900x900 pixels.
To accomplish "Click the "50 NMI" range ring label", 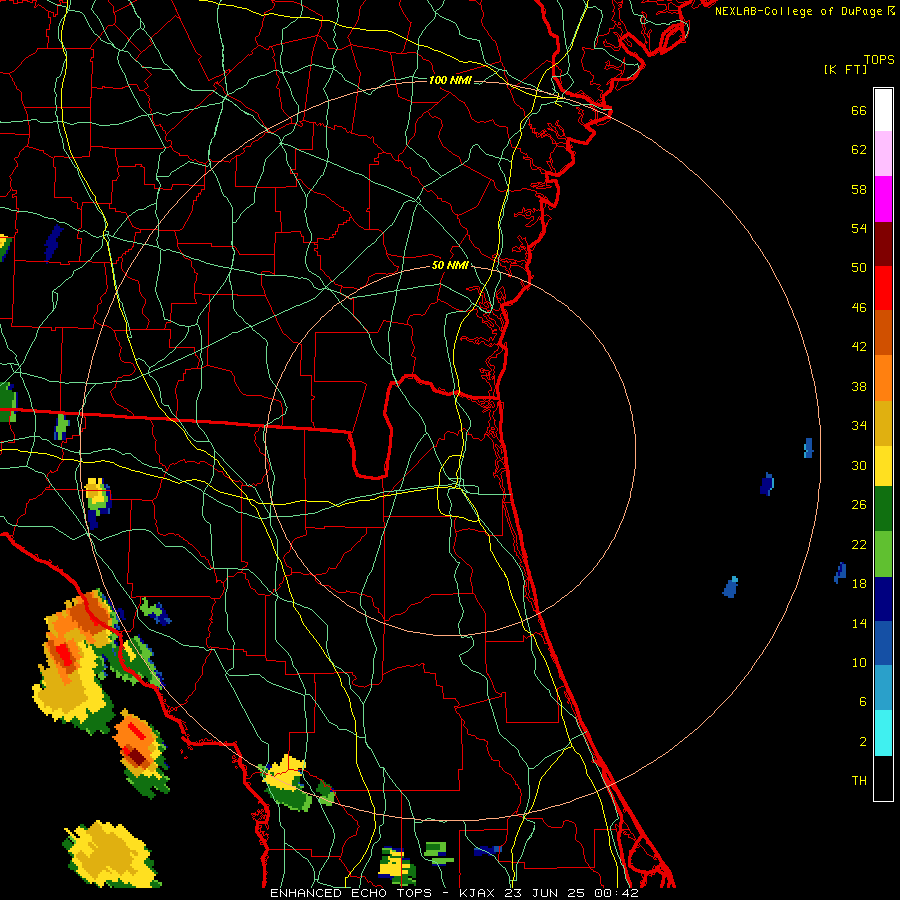I will click(450, 265).
